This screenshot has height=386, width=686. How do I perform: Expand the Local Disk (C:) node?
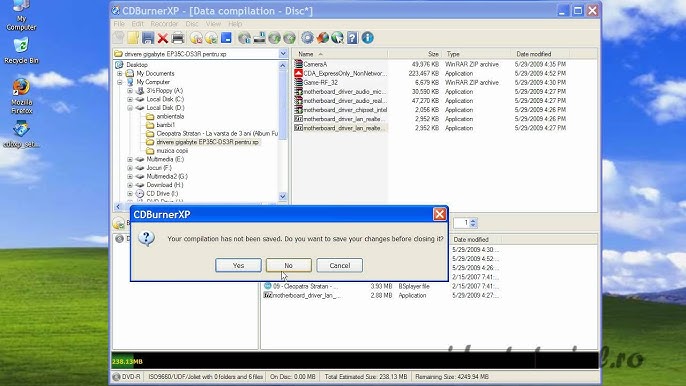pyautogui.click(x=130, y=99)
